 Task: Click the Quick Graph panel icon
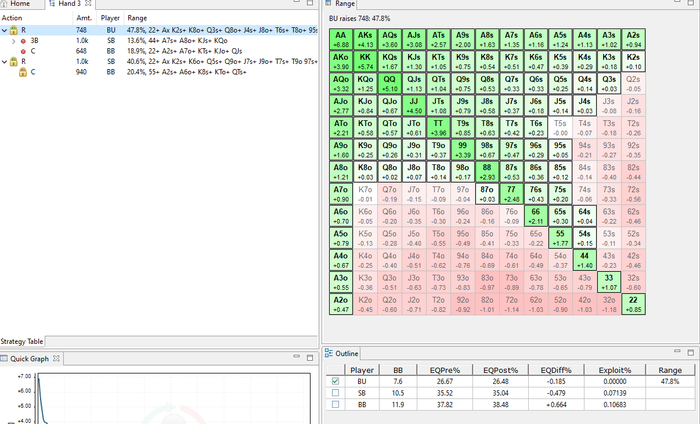point(4,358)
